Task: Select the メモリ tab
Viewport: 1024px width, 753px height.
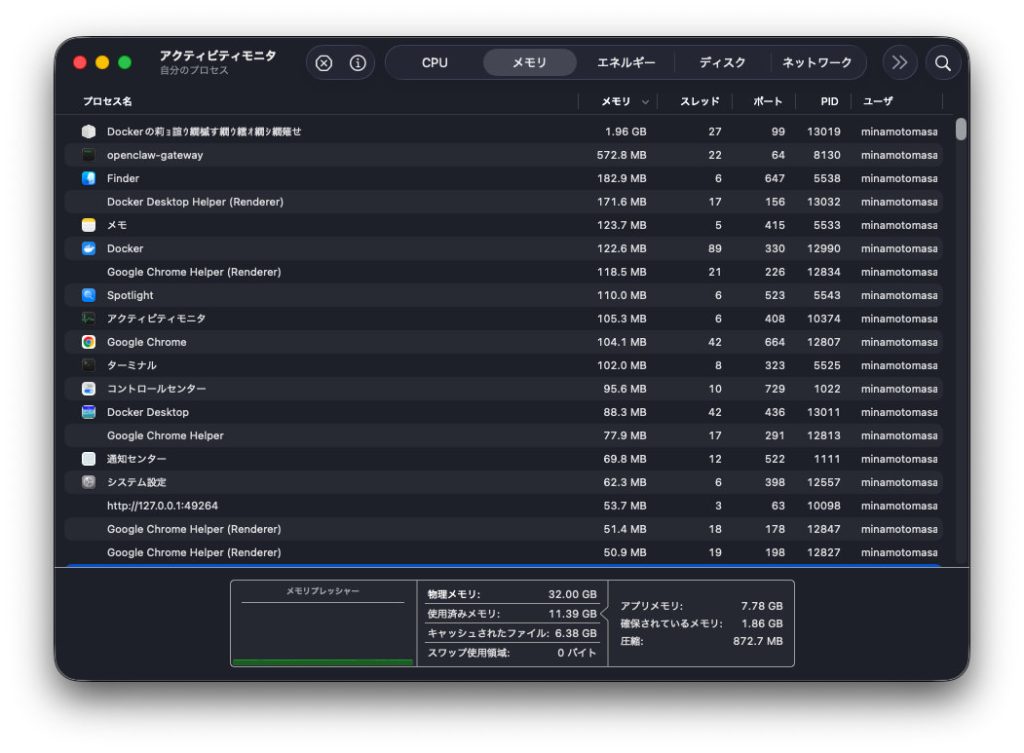Action: tap(529, 63)
